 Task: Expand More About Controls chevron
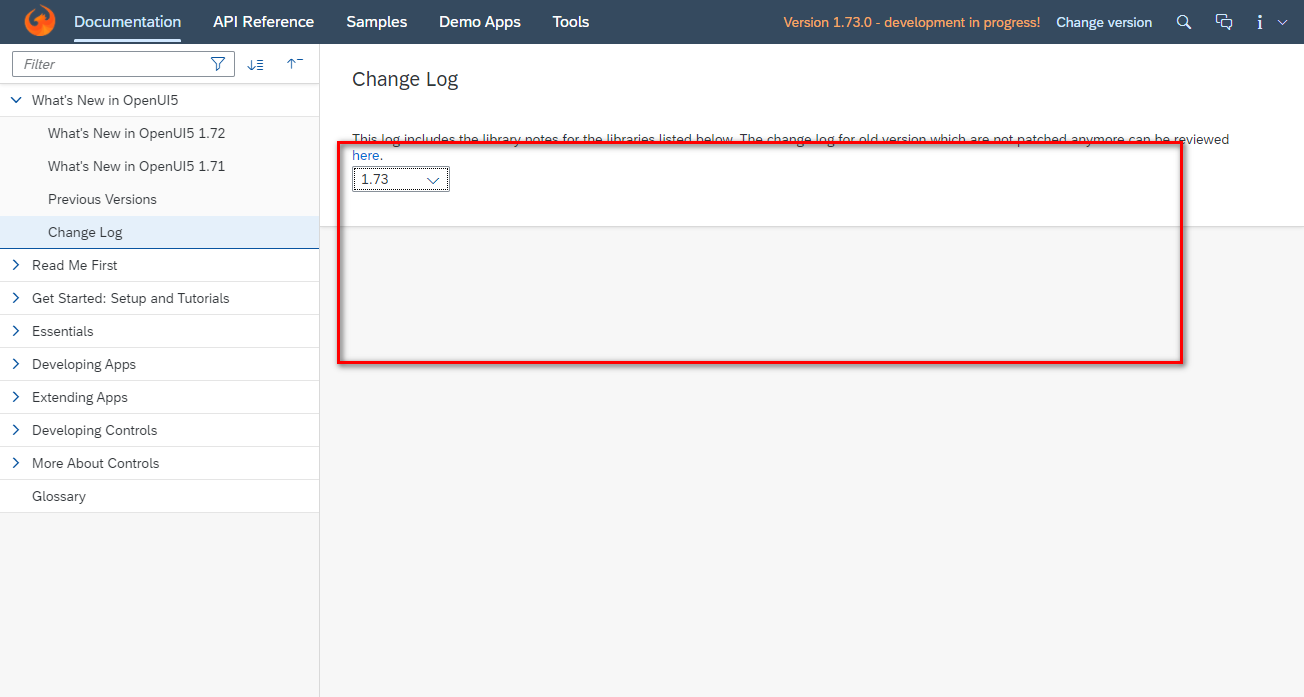(16, 463)
